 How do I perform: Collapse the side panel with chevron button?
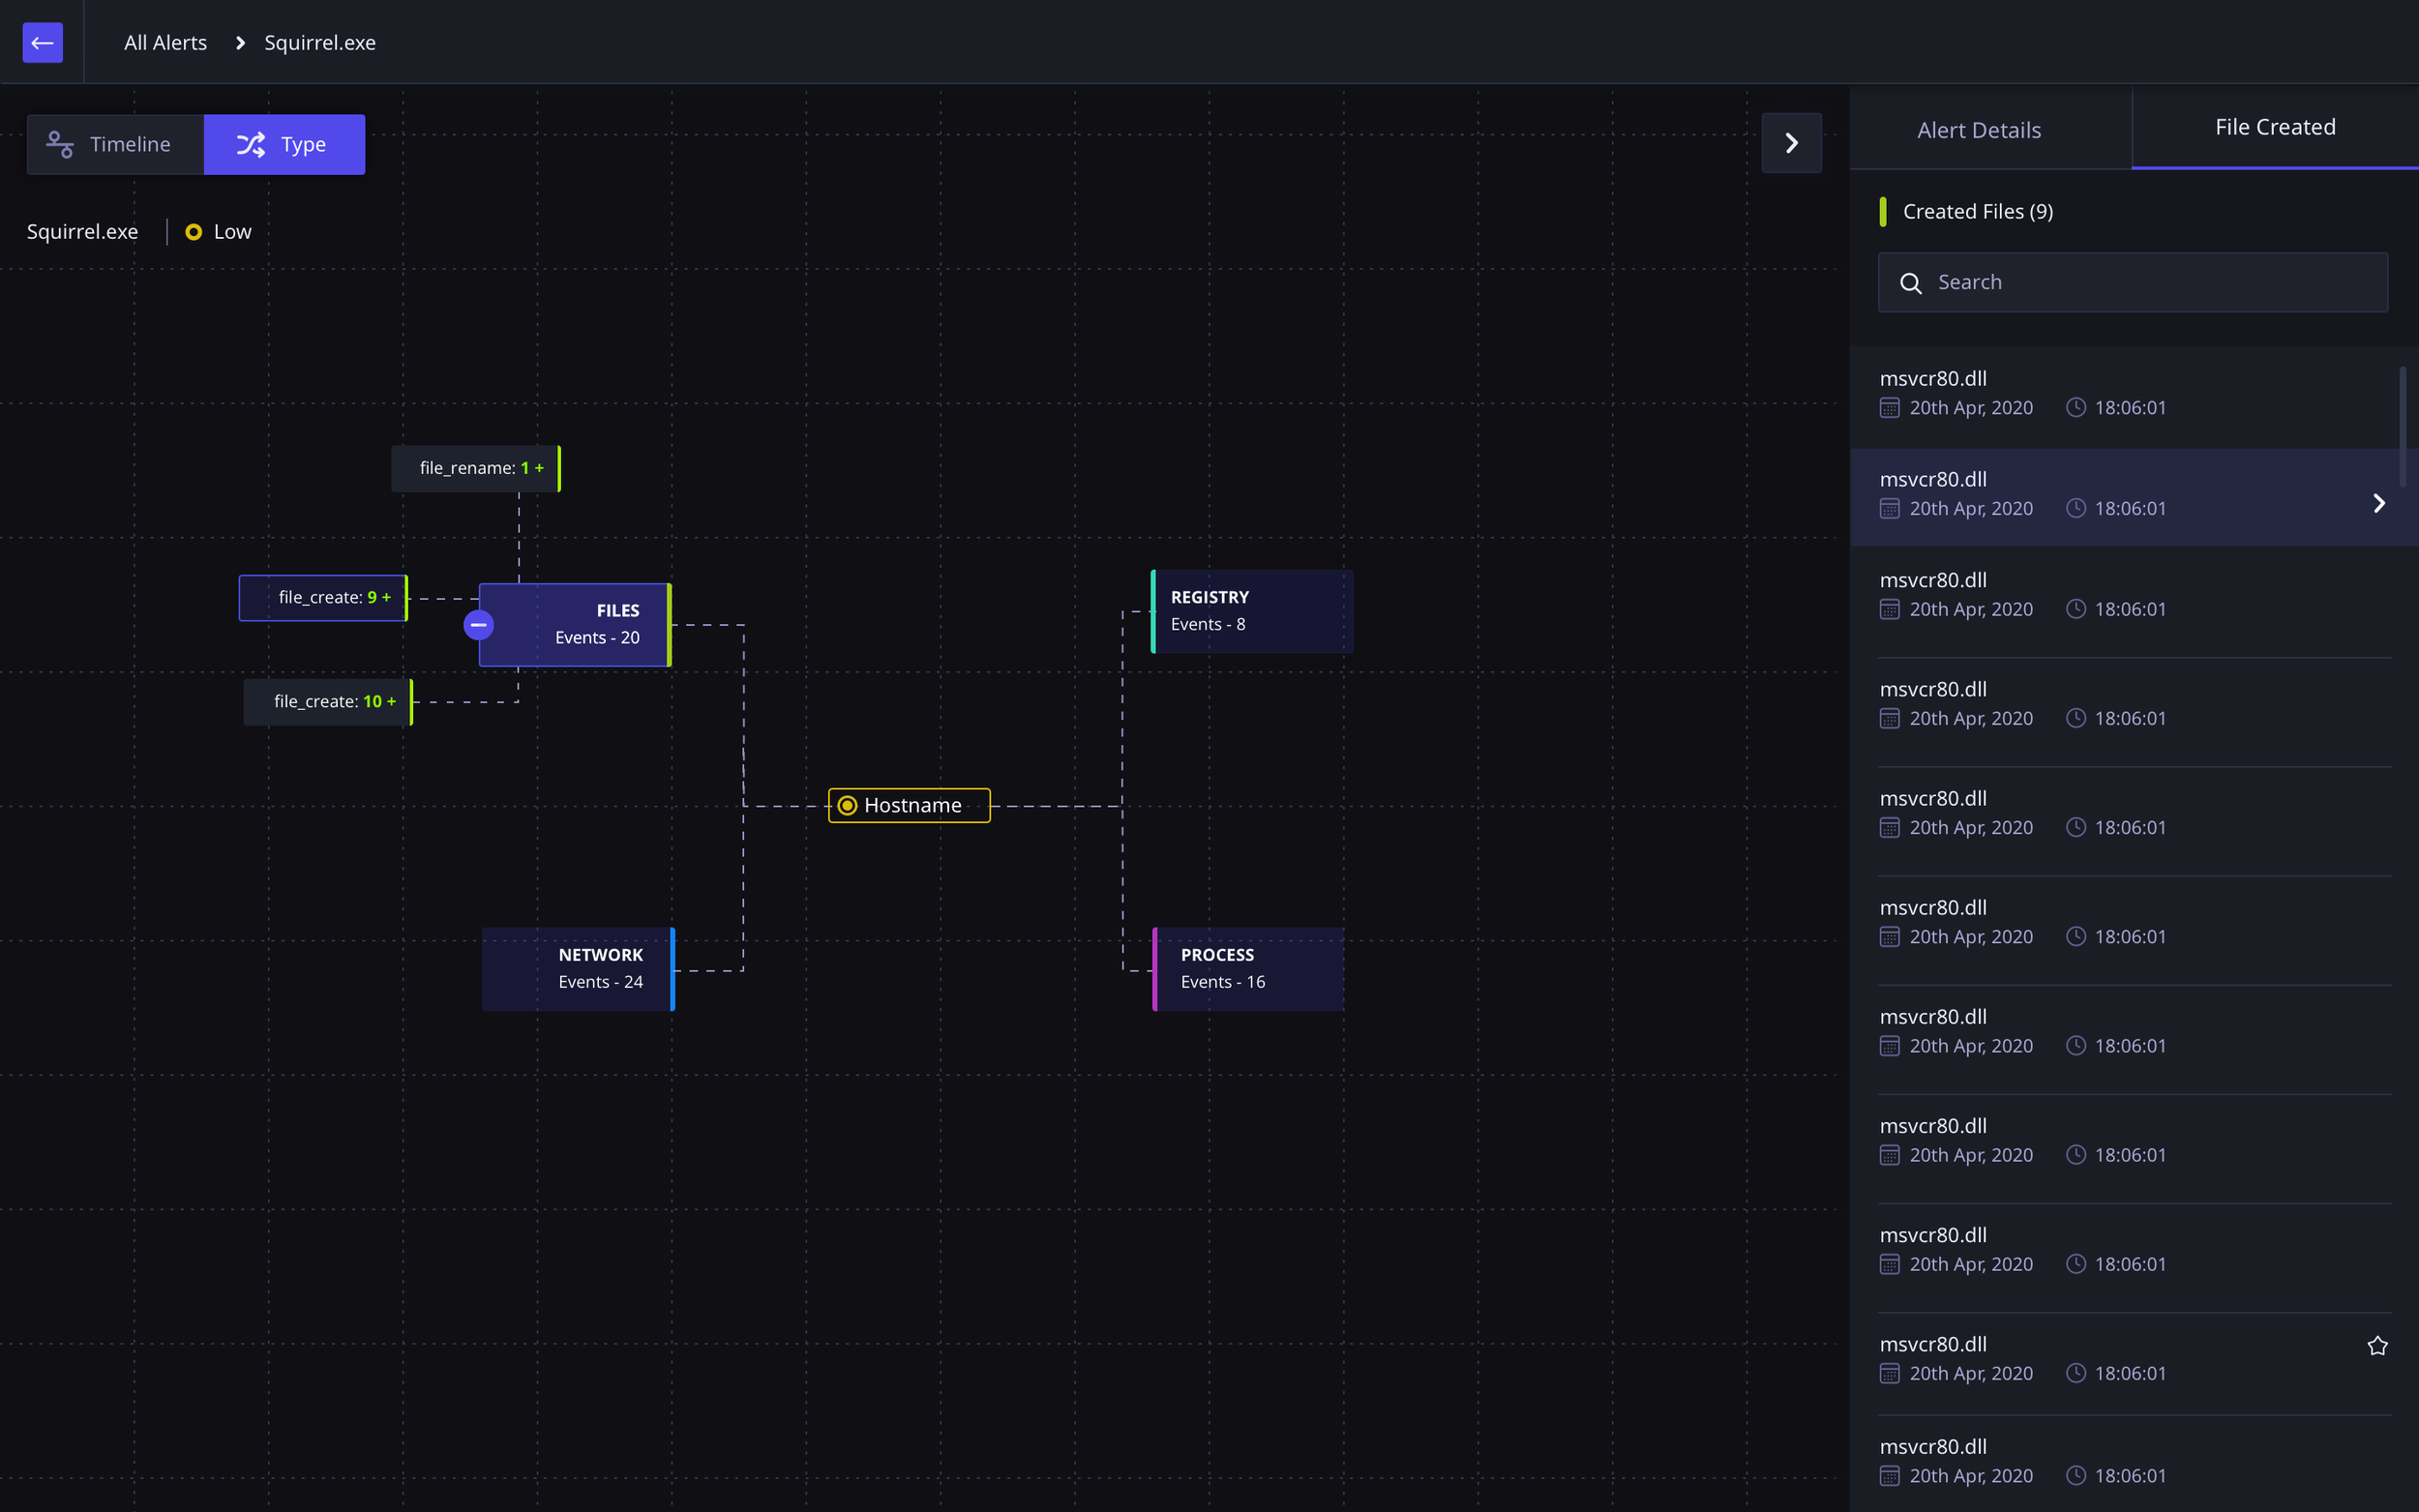click(1791, 144)
